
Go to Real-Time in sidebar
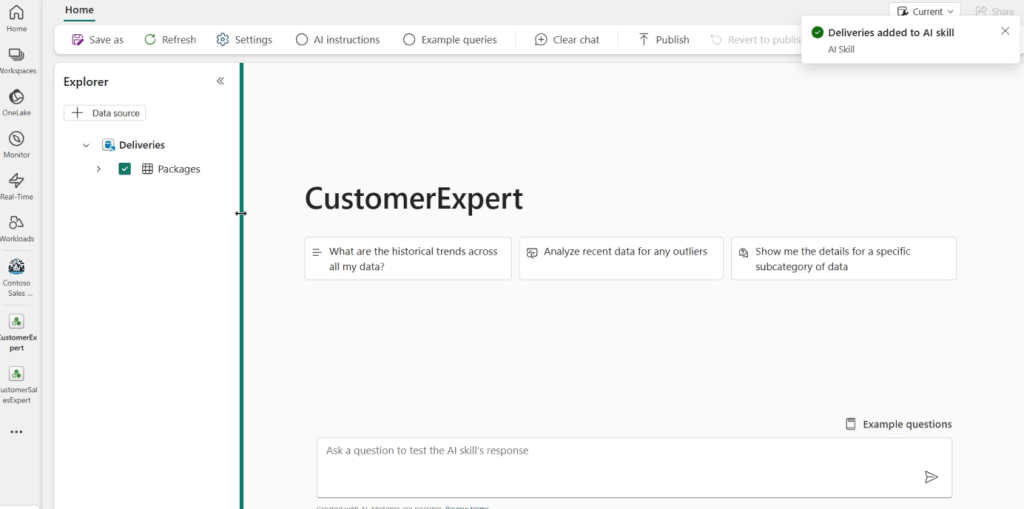[16, 186]
